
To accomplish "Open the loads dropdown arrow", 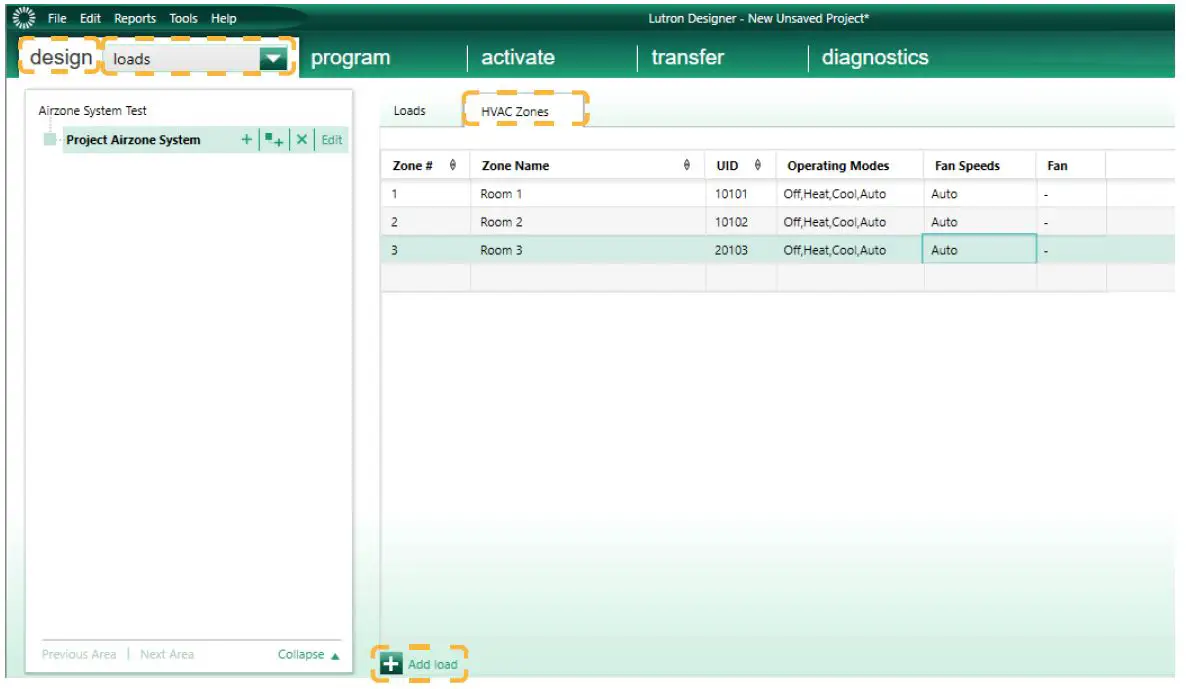I will coord(272,58).
